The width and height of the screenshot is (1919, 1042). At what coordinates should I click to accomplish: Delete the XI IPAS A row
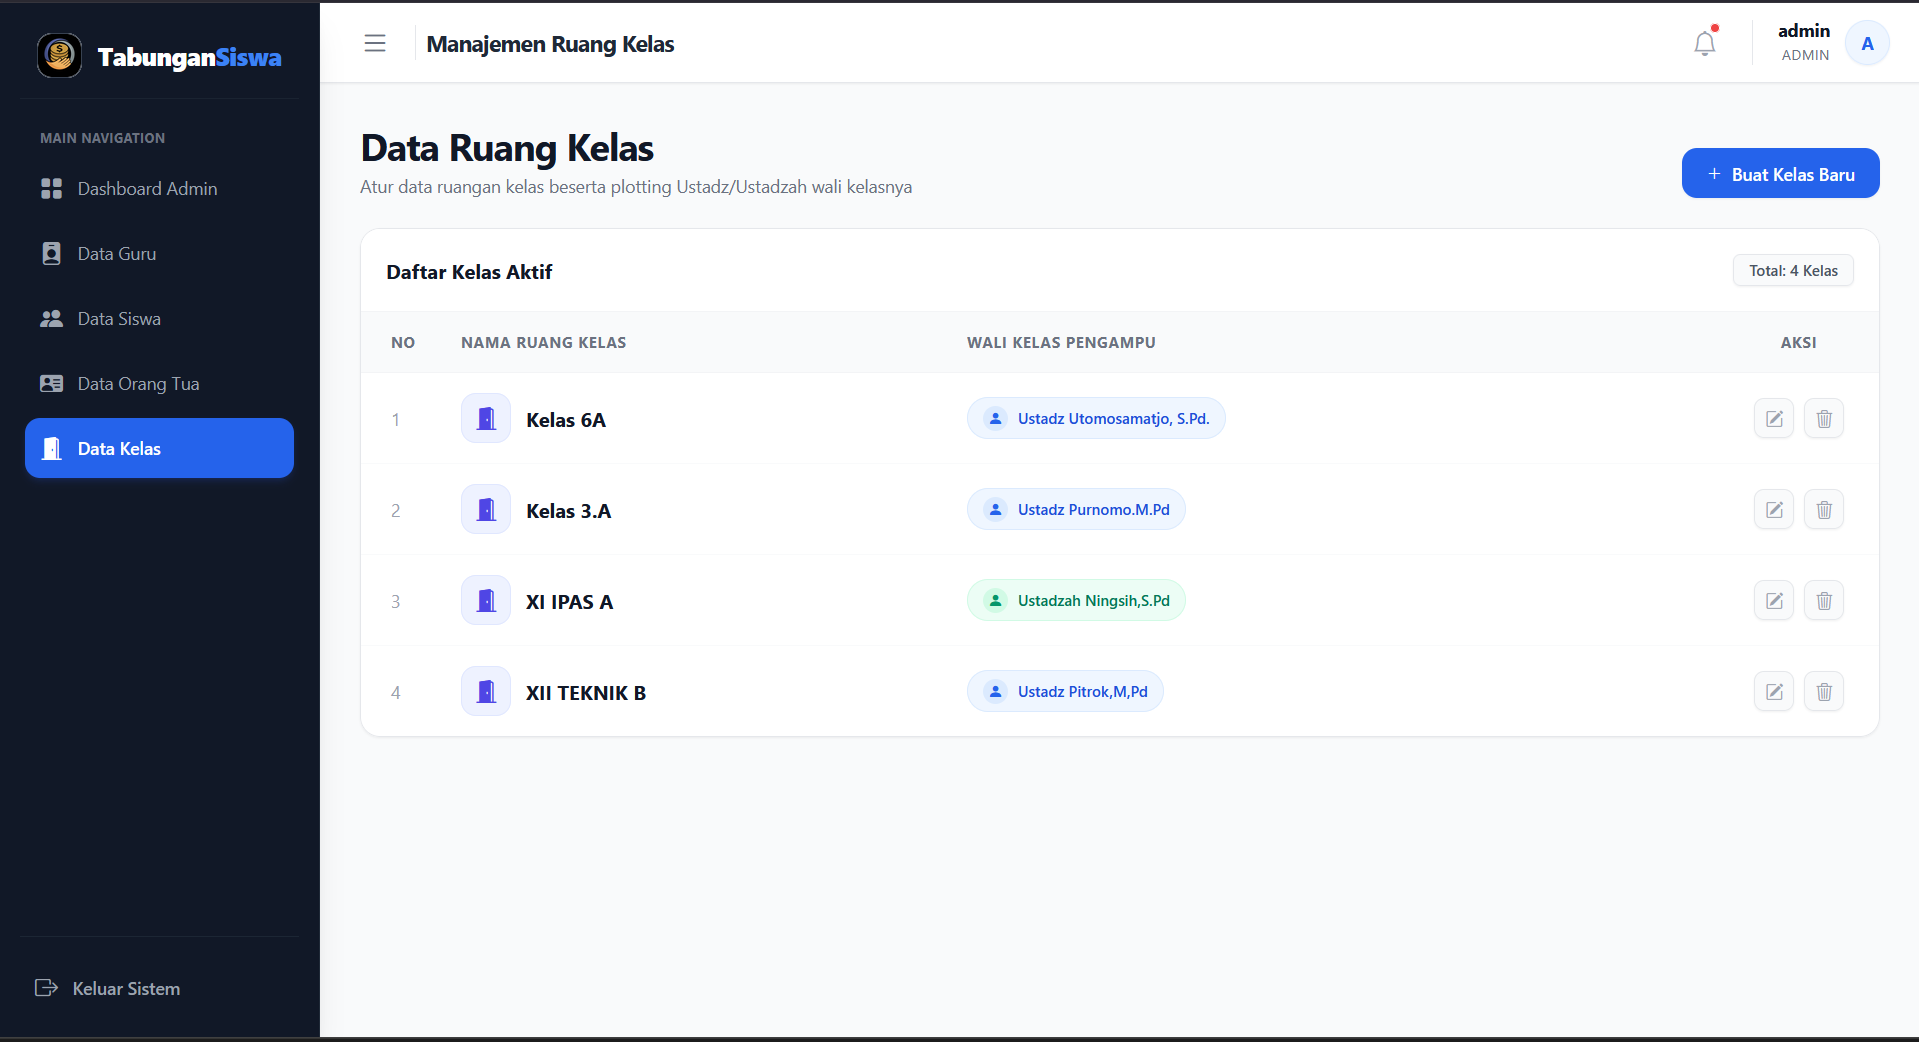point(1824,601)
